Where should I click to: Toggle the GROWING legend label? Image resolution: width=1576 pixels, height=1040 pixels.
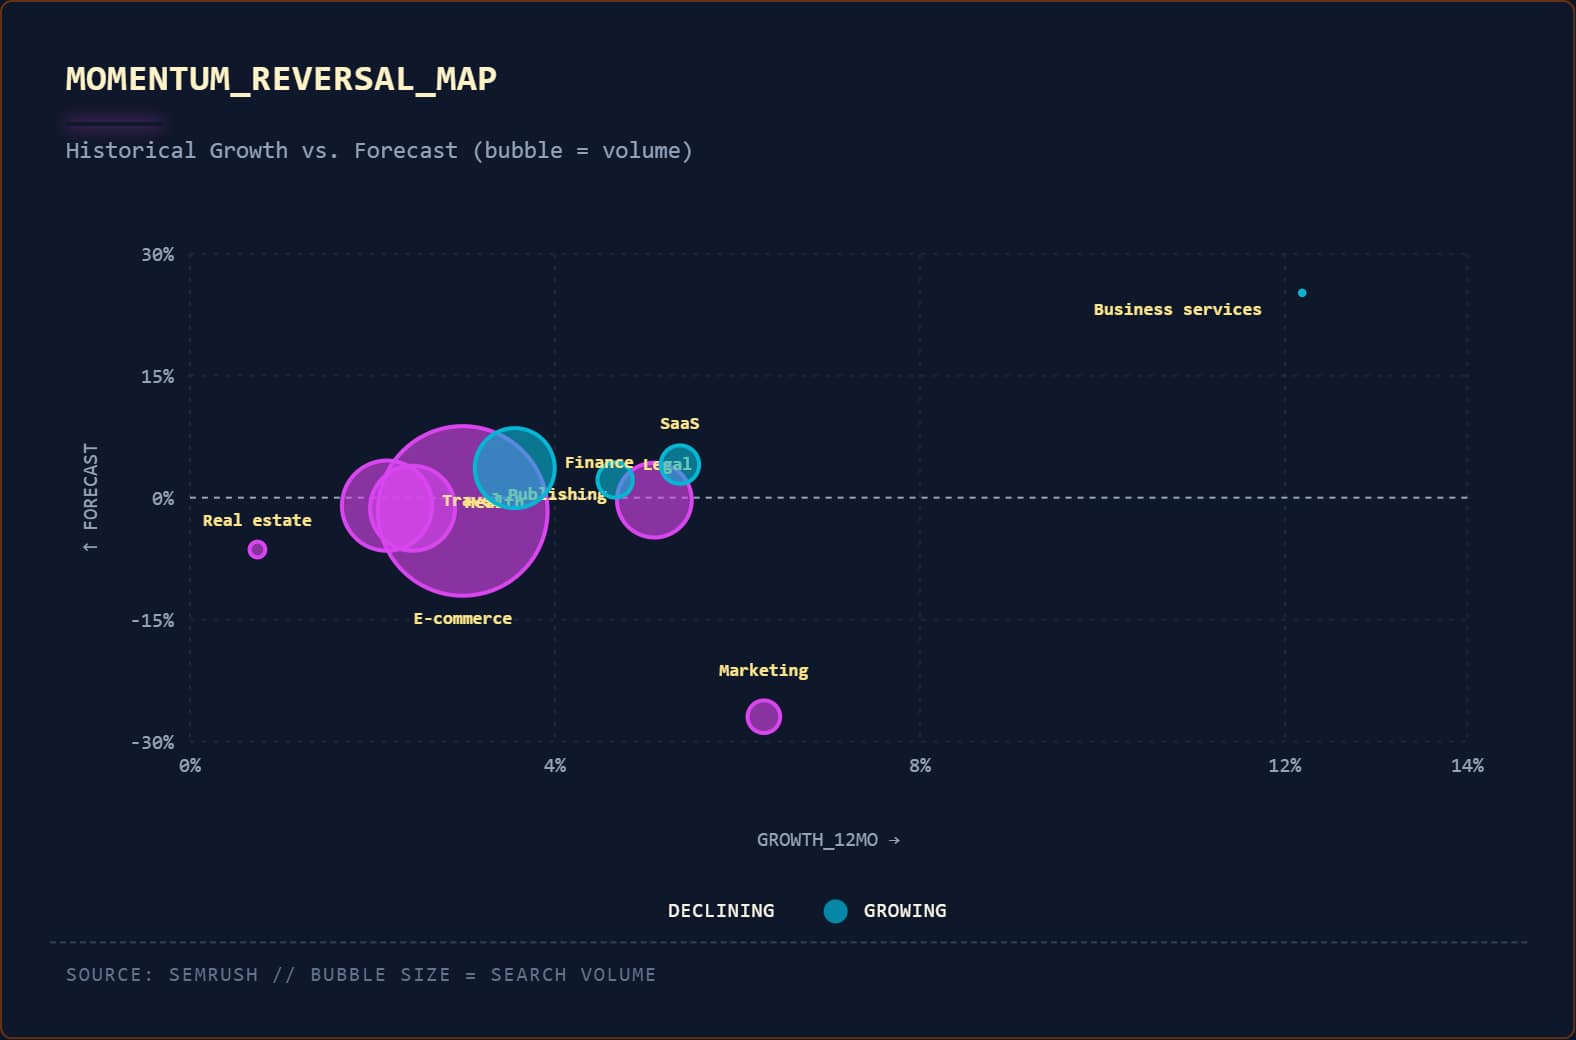(x=905, y=911)
